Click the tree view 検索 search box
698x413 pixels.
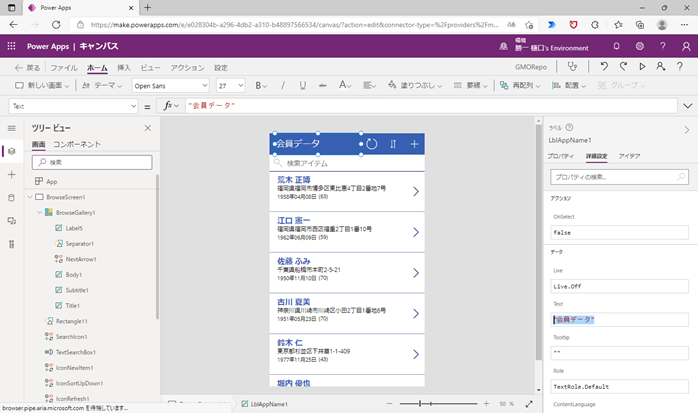(92, 162)
